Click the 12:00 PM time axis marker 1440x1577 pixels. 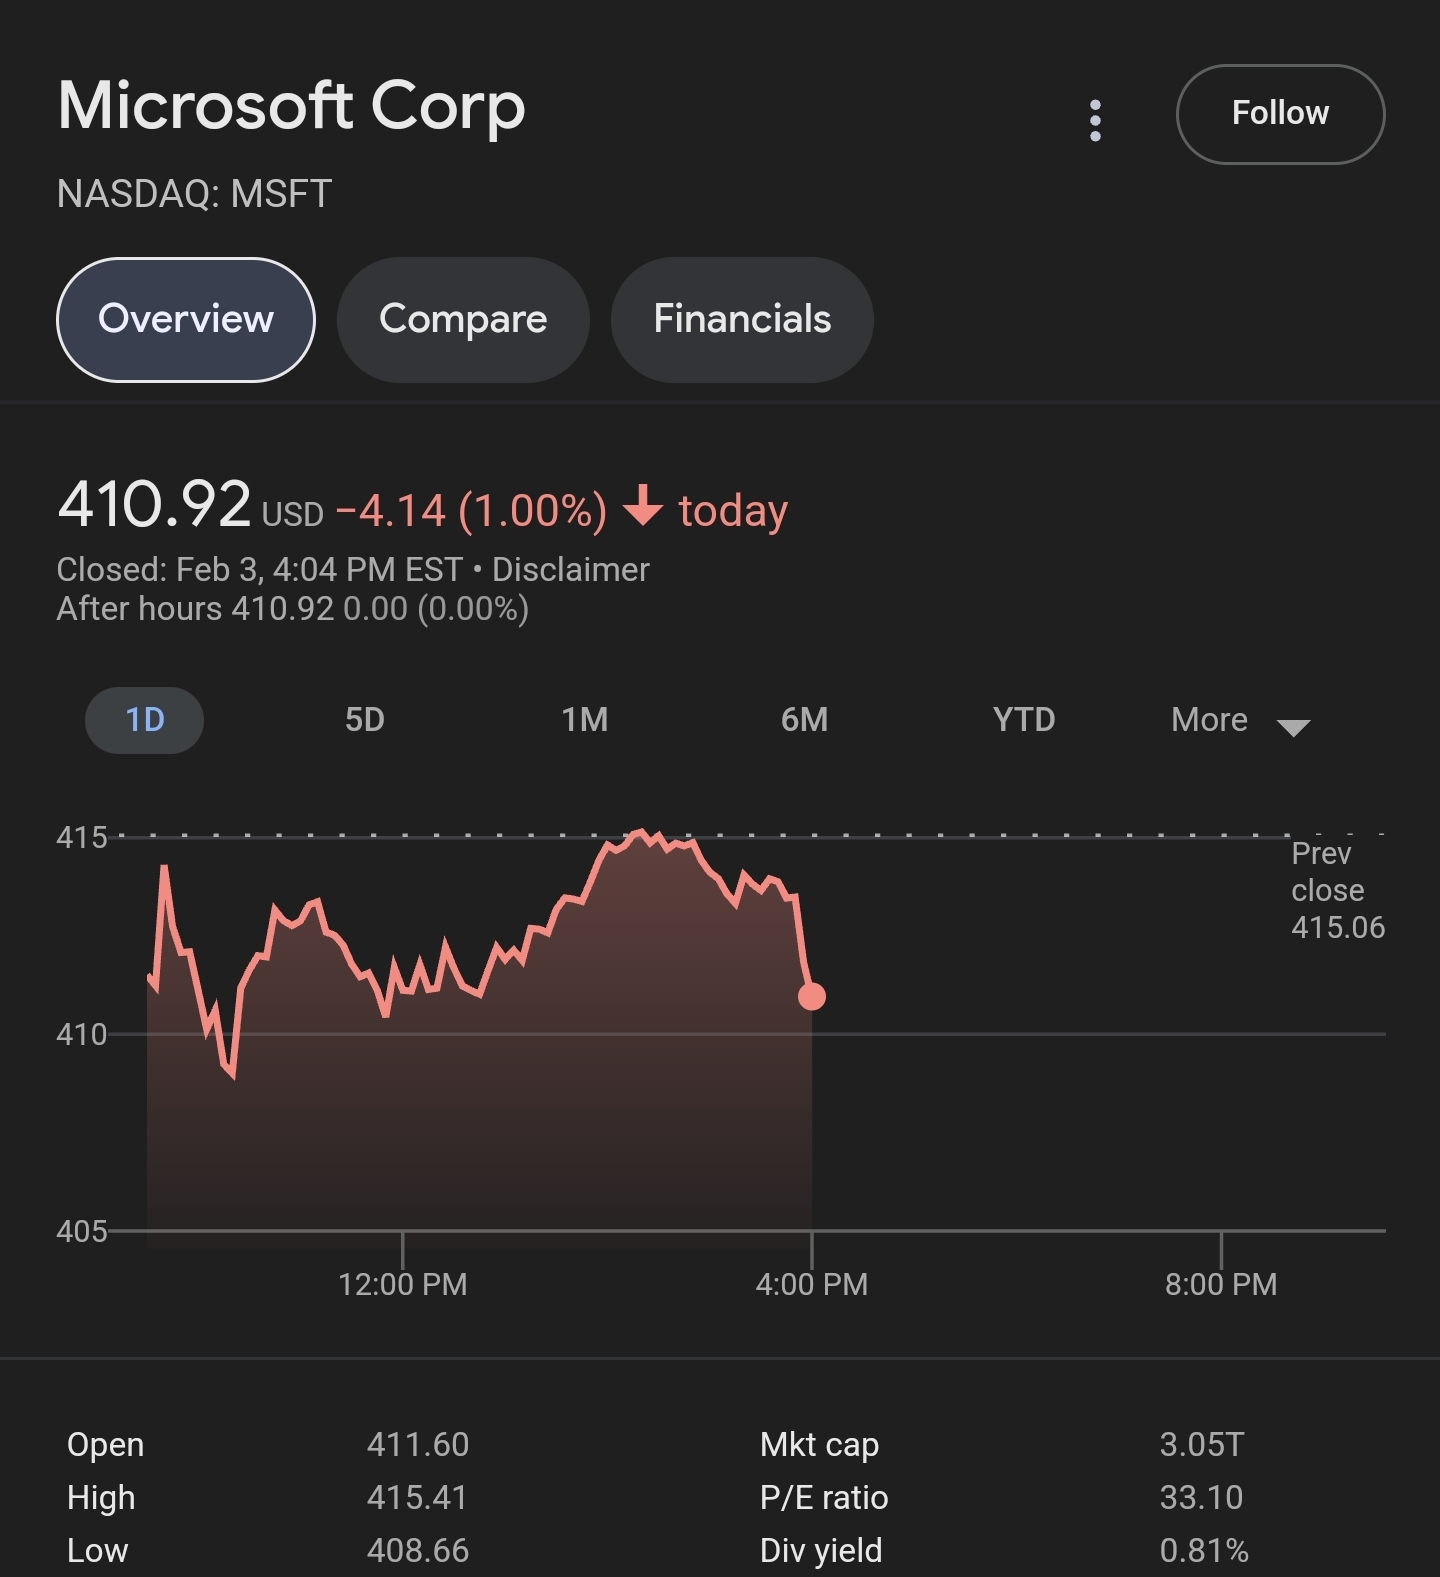coord(403,1284)
